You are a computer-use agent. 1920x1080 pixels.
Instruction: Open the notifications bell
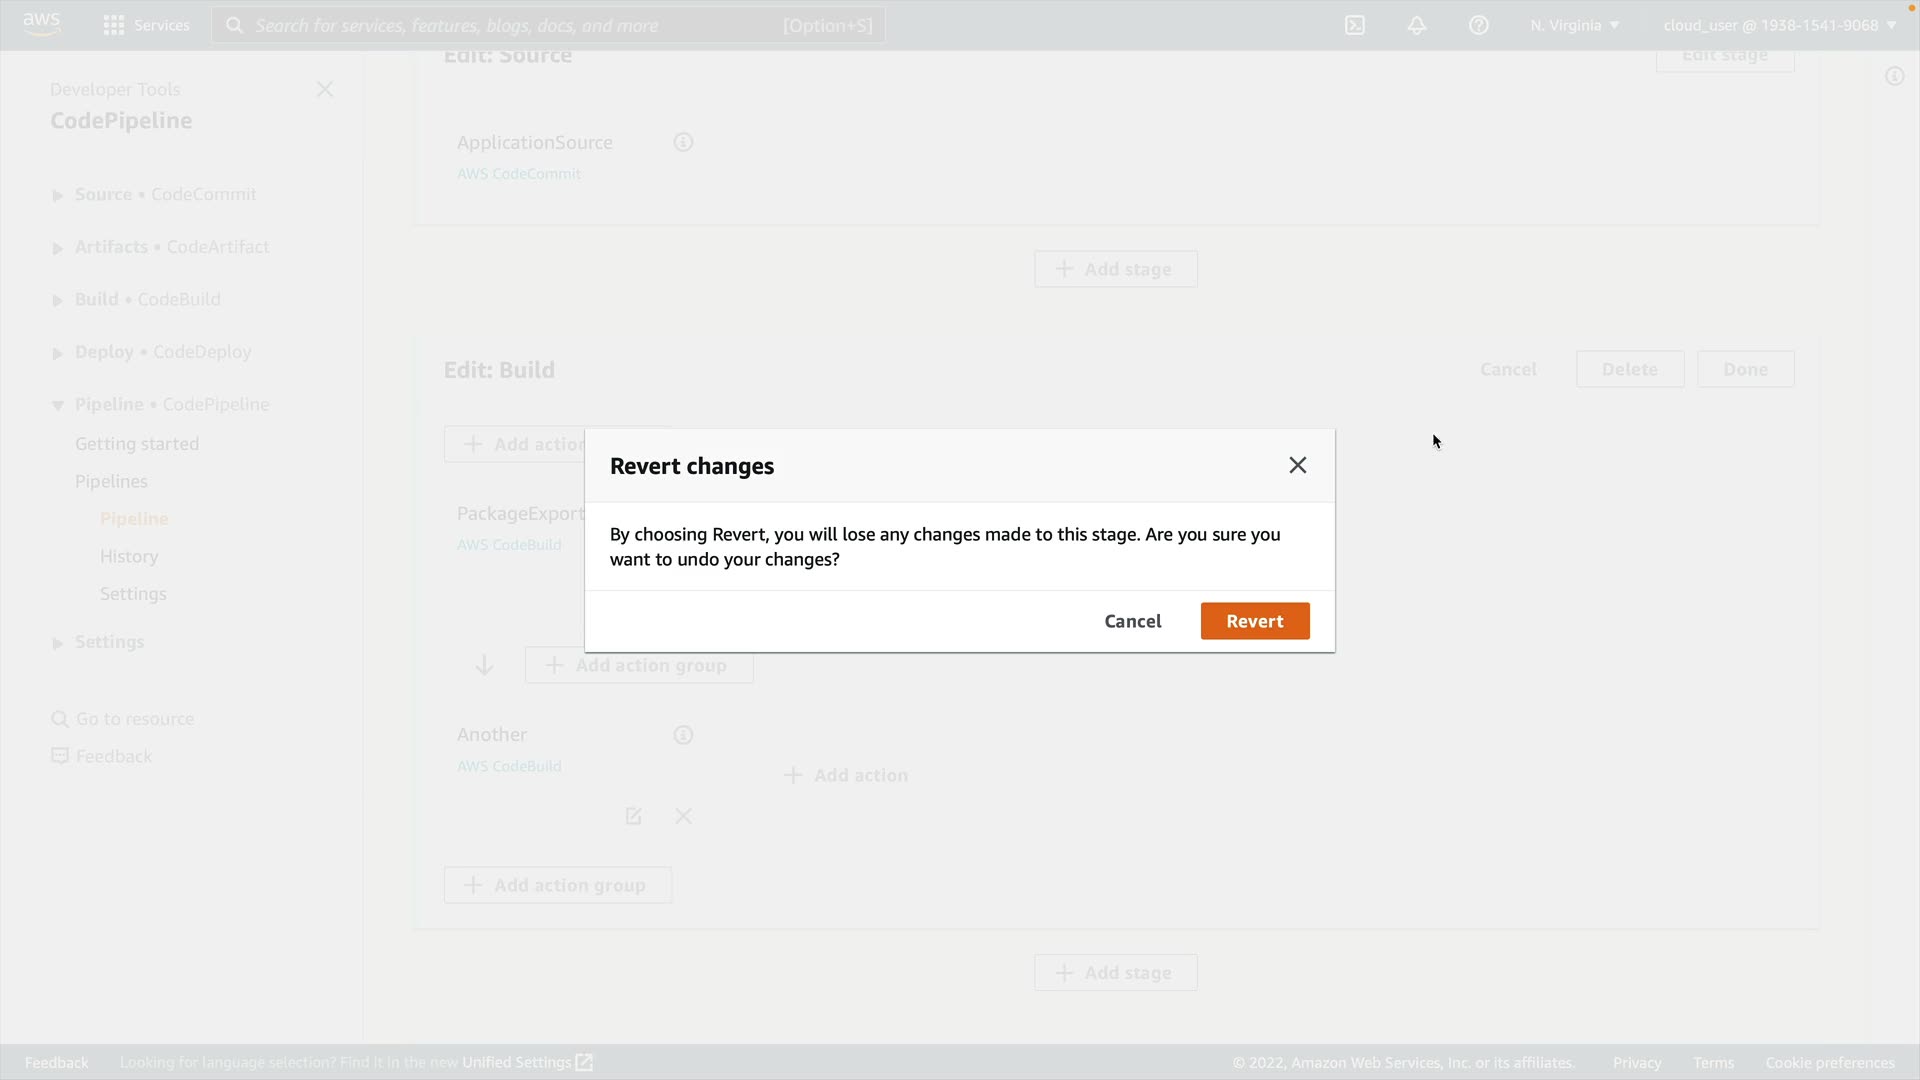pyautogui.click(x=1417, y=25)
